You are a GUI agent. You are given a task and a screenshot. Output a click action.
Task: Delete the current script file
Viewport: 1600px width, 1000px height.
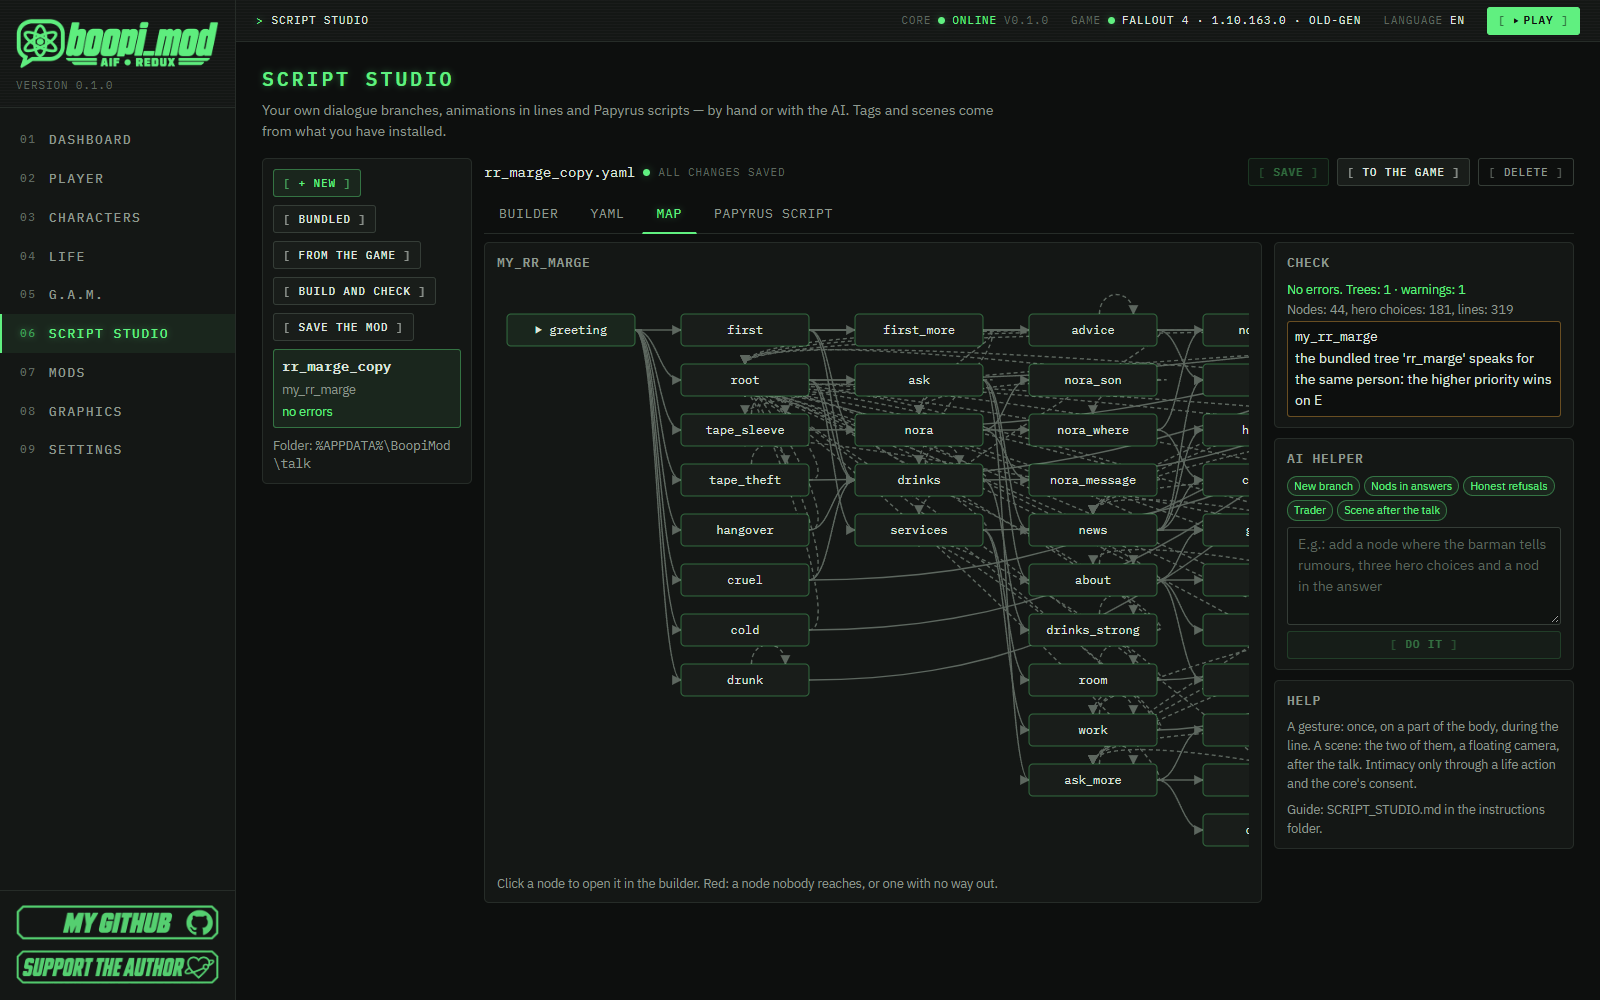(1526, 172)
